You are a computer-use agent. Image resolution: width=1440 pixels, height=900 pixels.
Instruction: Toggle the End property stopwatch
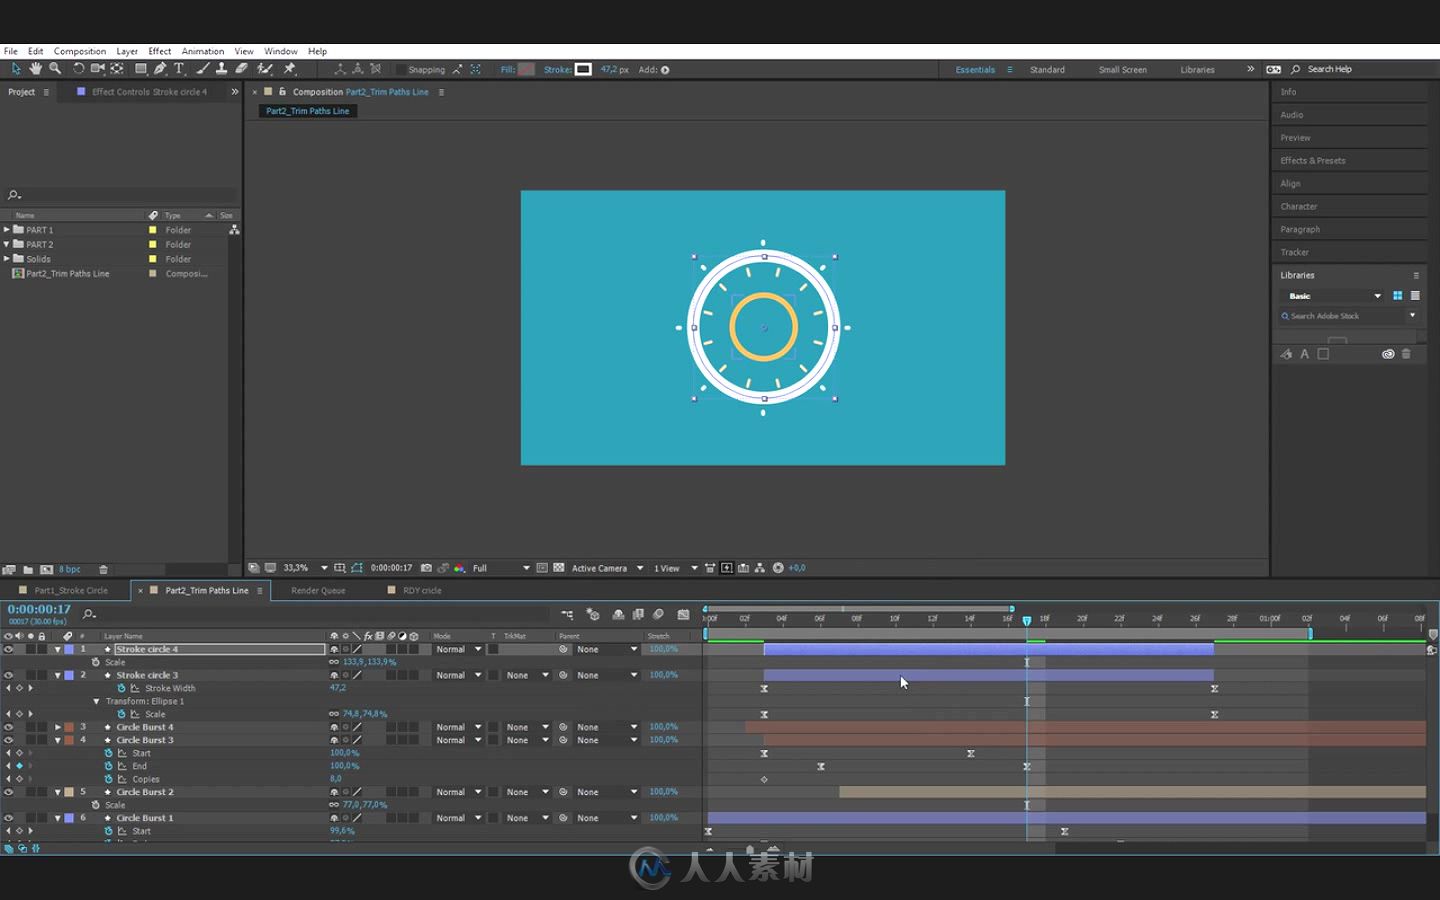[109, 766]
